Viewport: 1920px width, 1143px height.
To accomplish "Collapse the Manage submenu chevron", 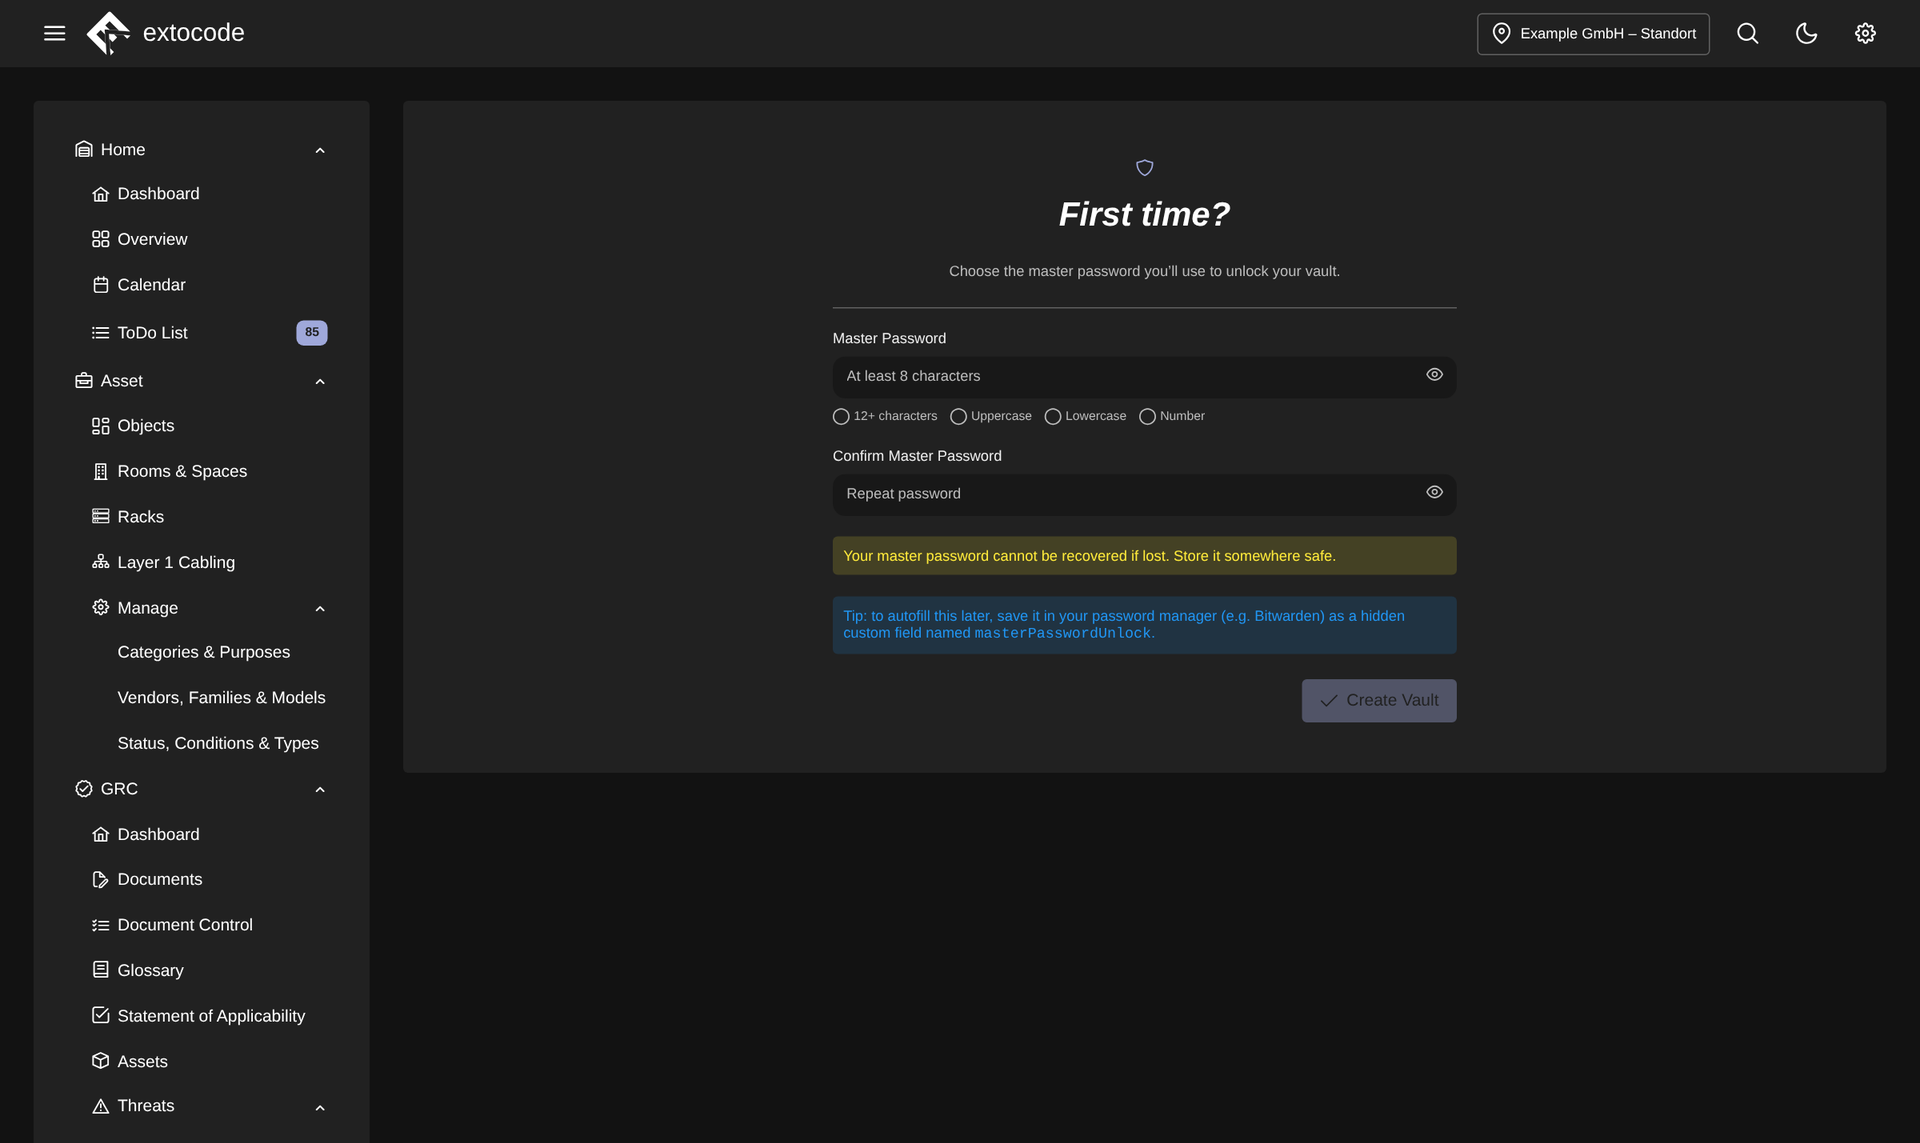I will [320, 608].
